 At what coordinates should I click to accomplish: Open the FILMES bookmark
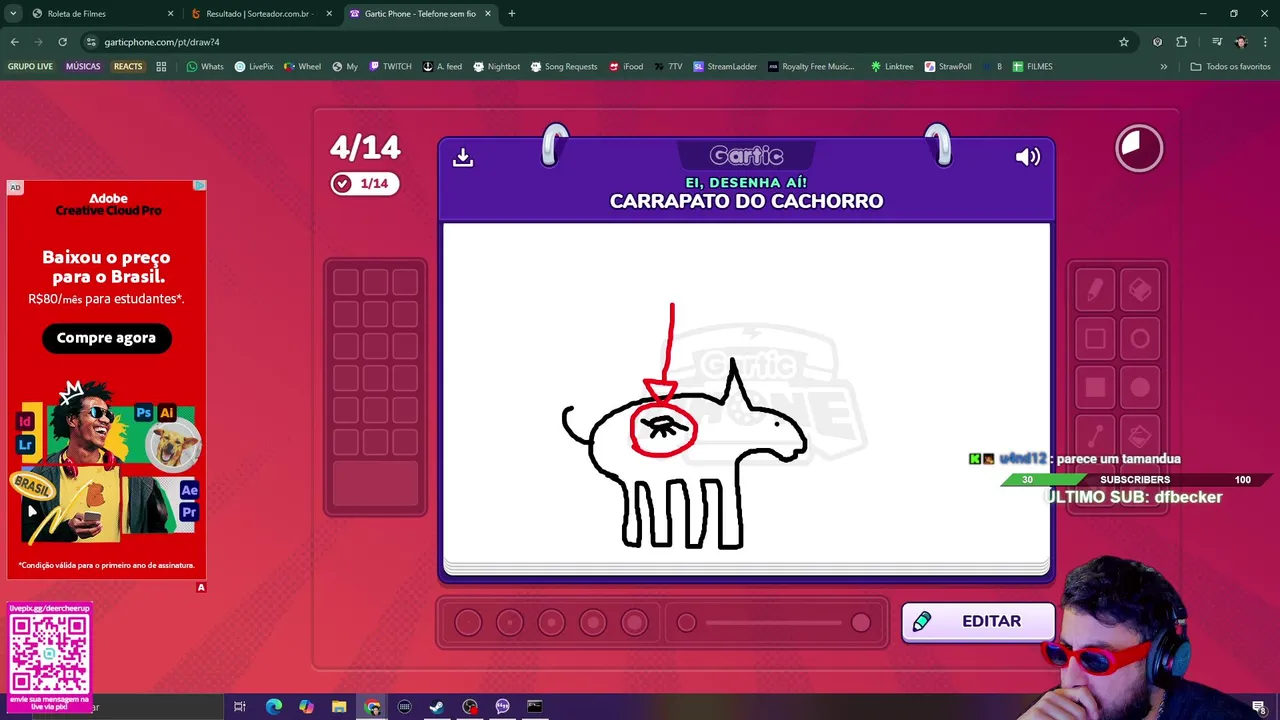(1032, 67)
